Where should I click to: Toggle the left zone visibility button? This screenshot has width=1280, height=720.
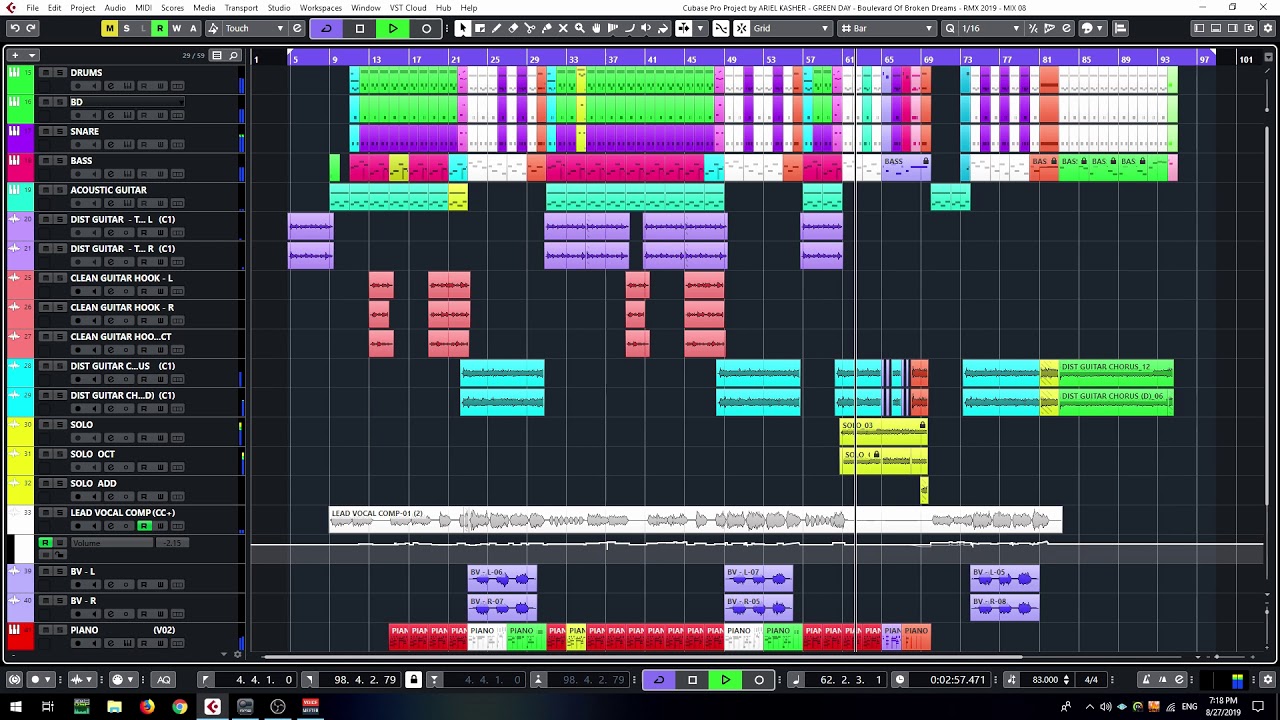tap(1201, 28)
